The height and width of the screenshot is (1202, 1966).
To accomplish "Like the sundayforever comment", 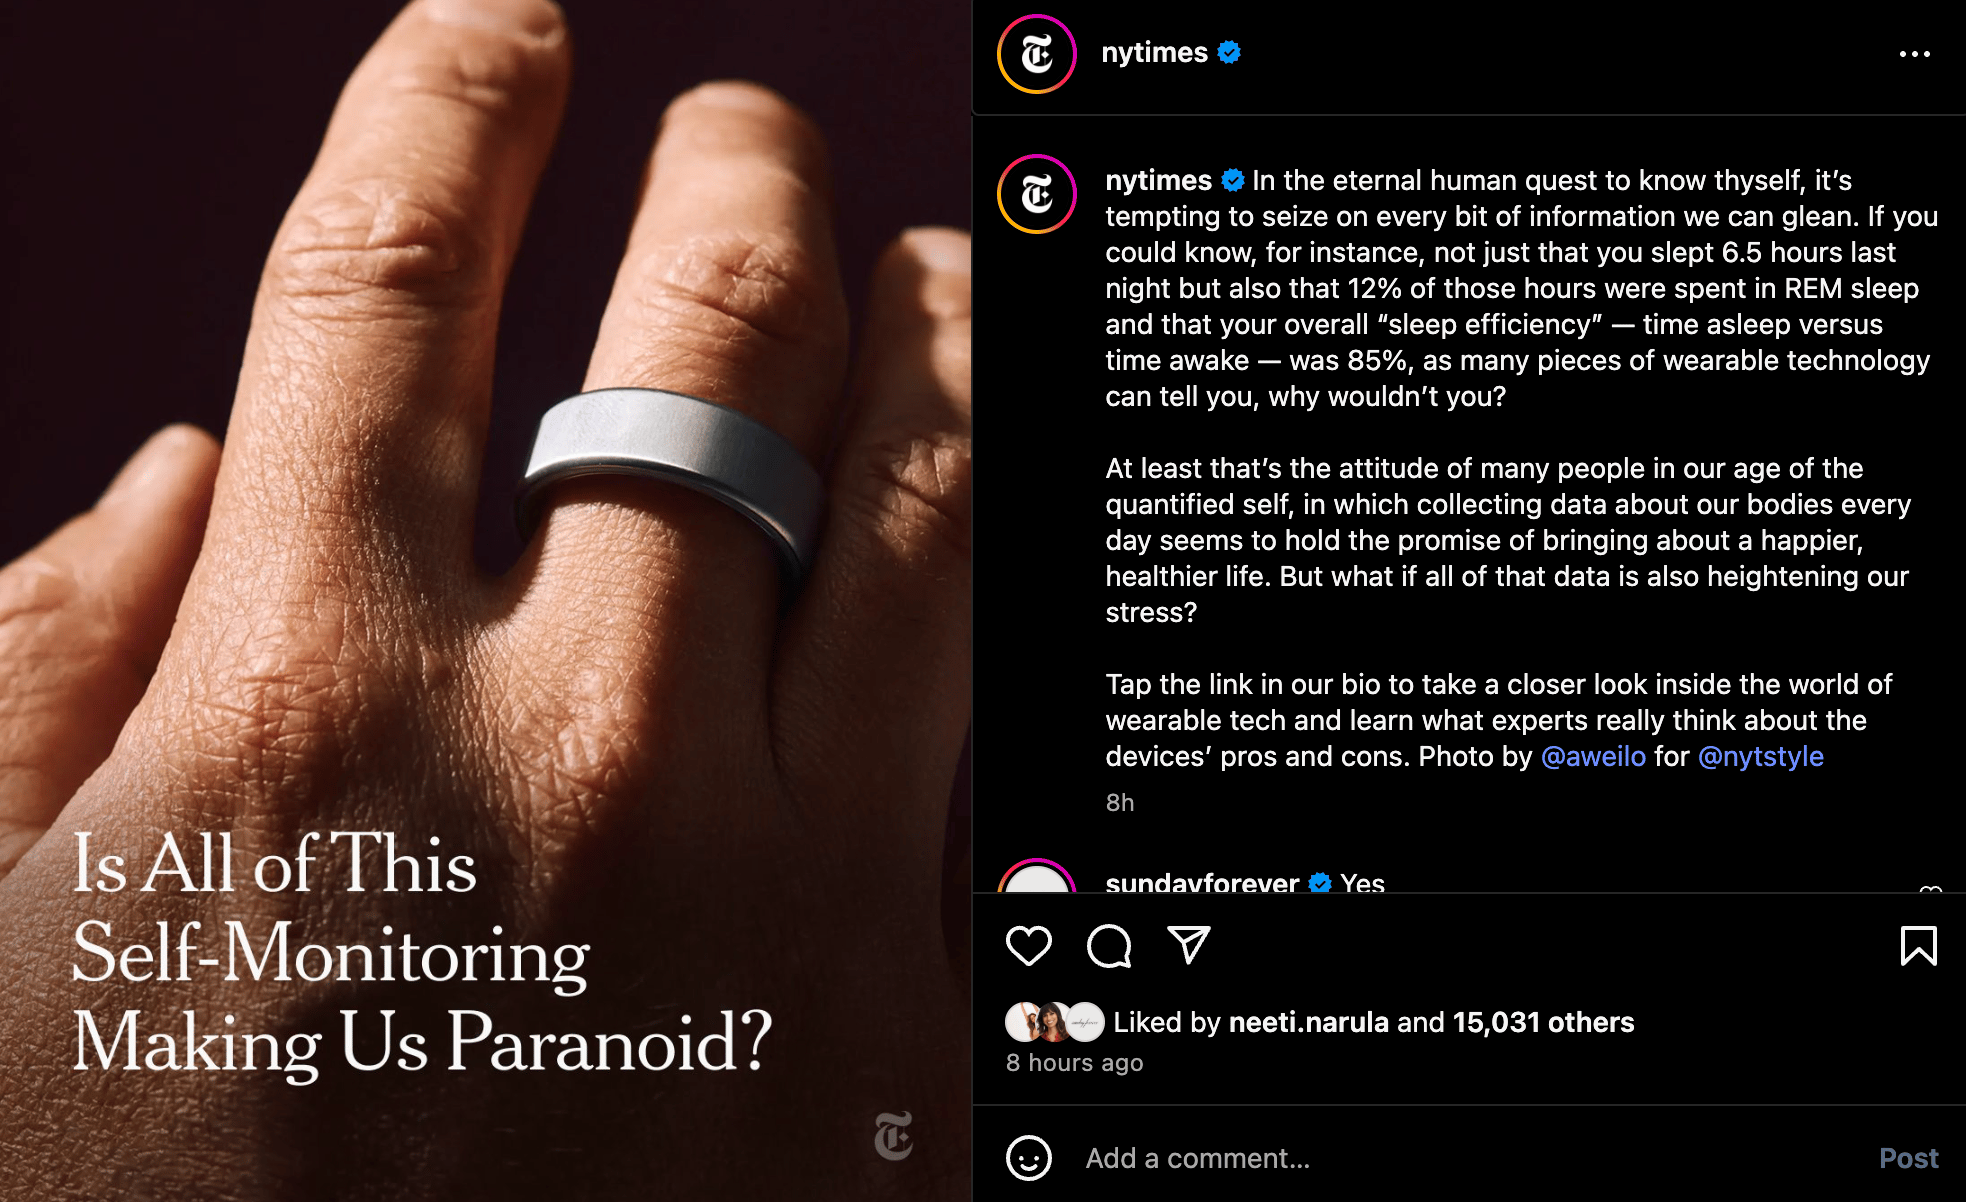I will (x=1930, y=888).
